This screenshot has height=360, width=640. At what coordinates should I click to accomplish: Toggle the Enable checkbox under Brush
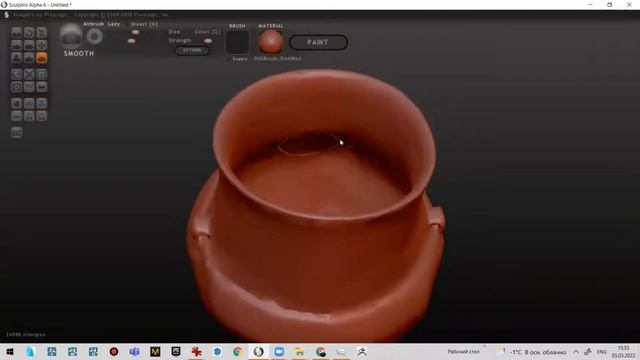point(237,59)
